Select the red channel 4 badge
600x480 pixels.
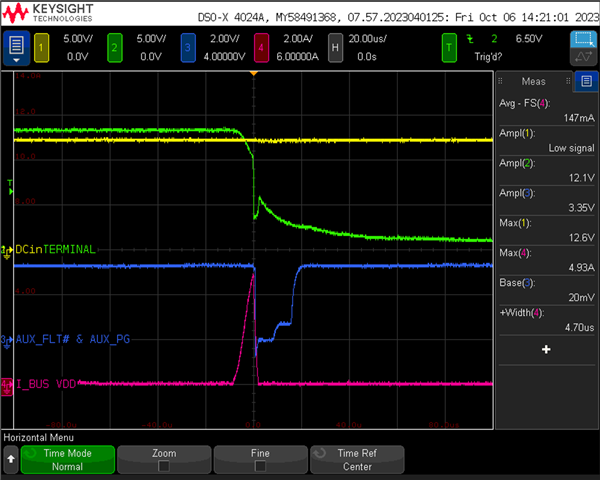point(261,48)
